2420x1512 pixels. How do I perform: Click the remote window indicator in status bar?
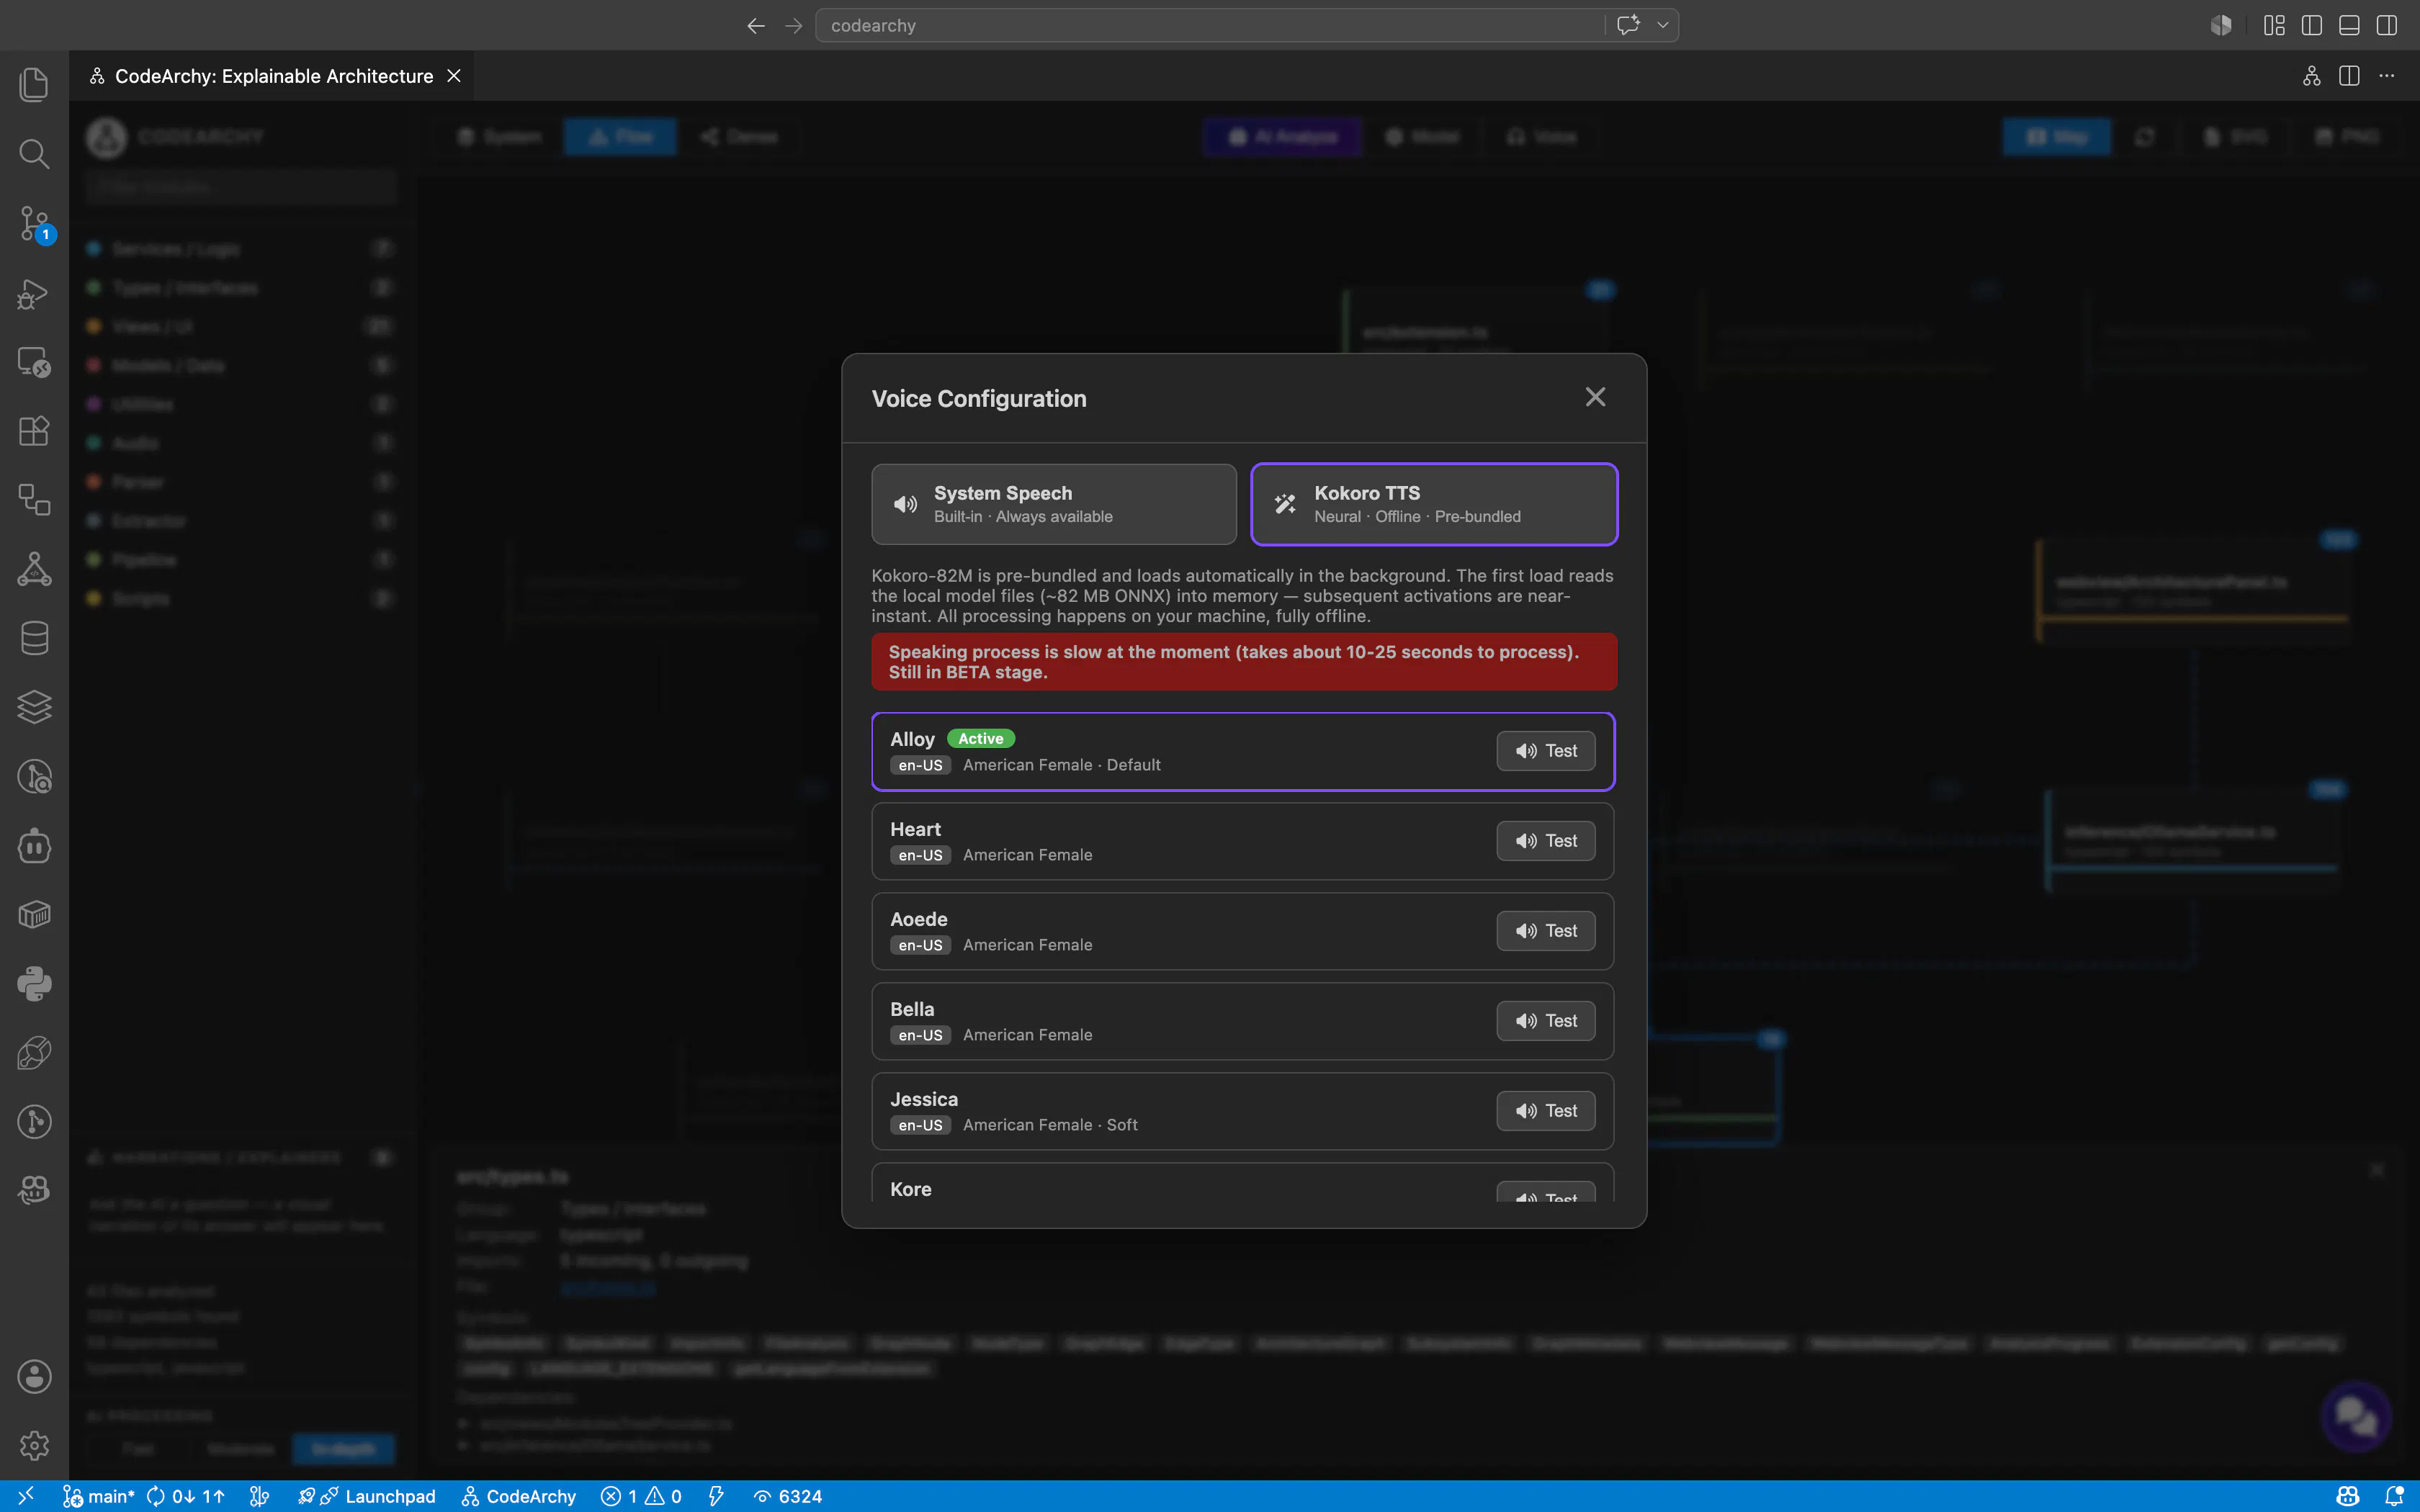point(26,1496)
